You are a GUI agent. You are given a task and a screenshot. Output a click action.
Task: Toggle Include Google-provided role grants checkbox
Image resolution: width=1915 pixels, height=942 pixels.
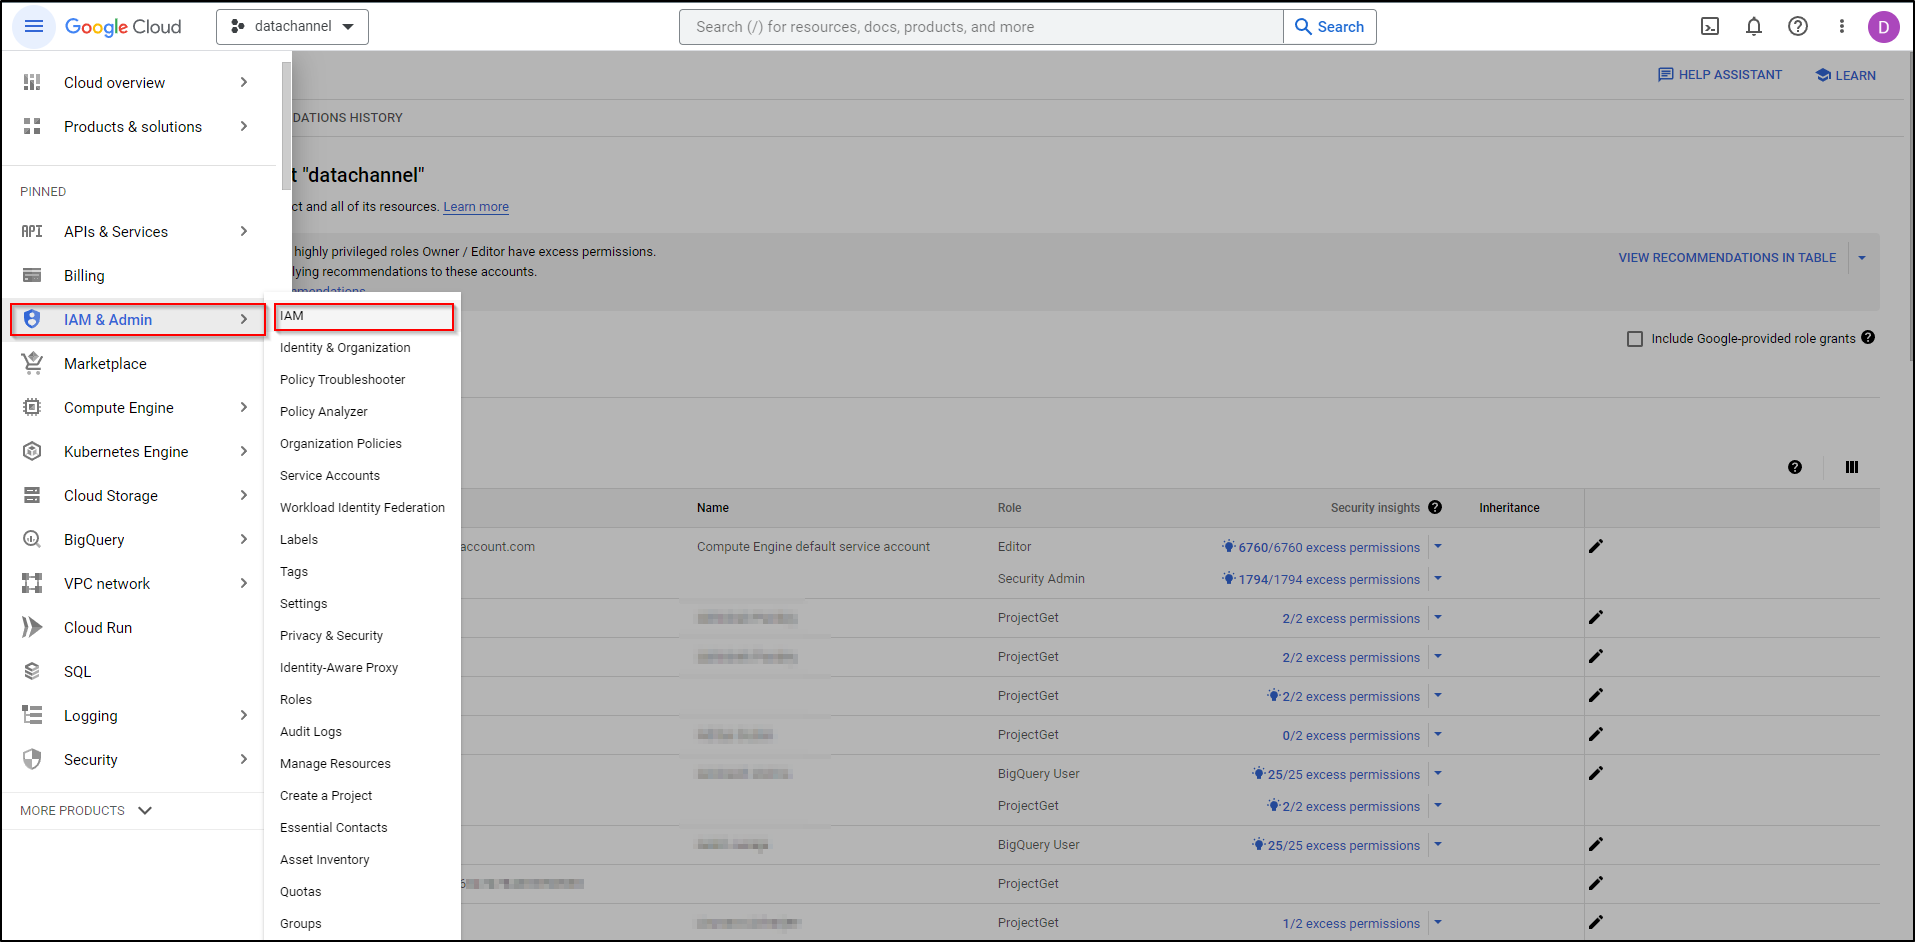coord(1635,339)
